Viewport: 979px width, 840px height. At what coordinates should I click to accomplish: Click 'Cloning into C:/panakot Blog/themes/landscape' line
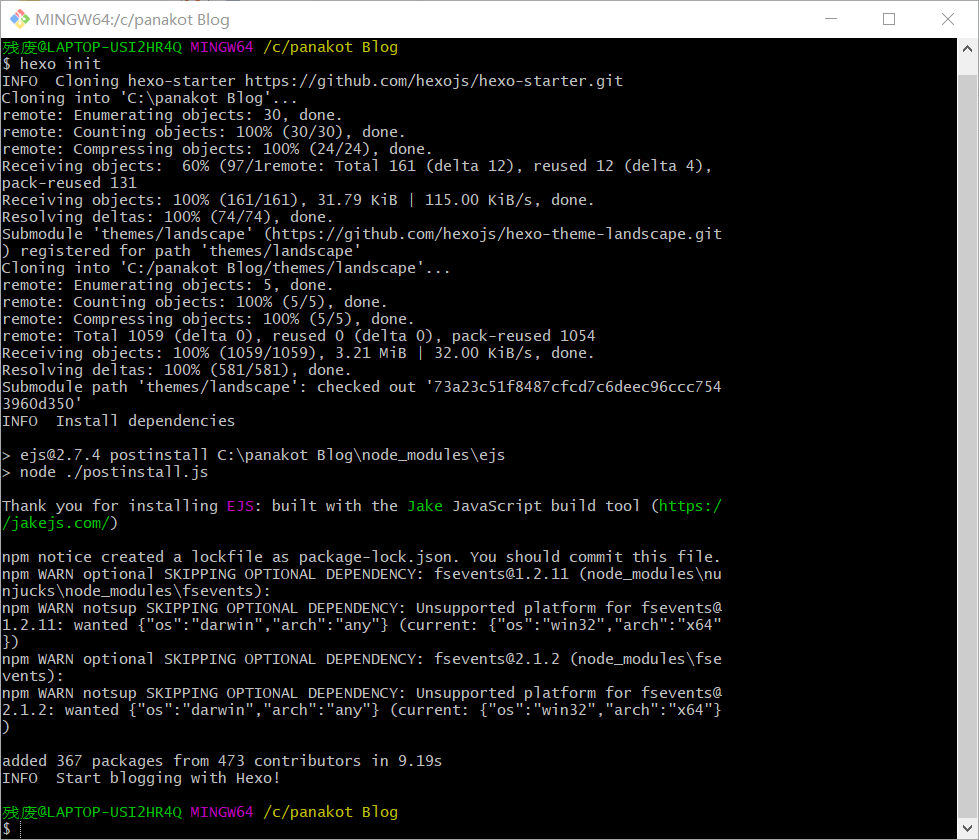[x=226, y=268]
